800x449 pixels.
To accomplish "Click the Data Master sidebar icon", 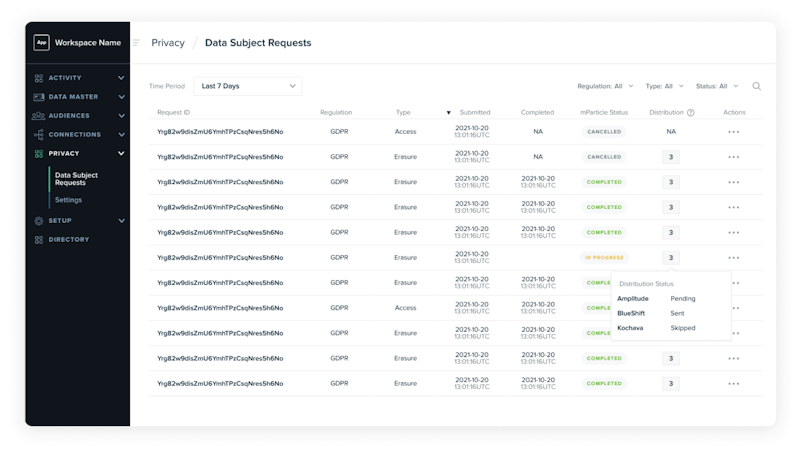I will click(39, 97).
